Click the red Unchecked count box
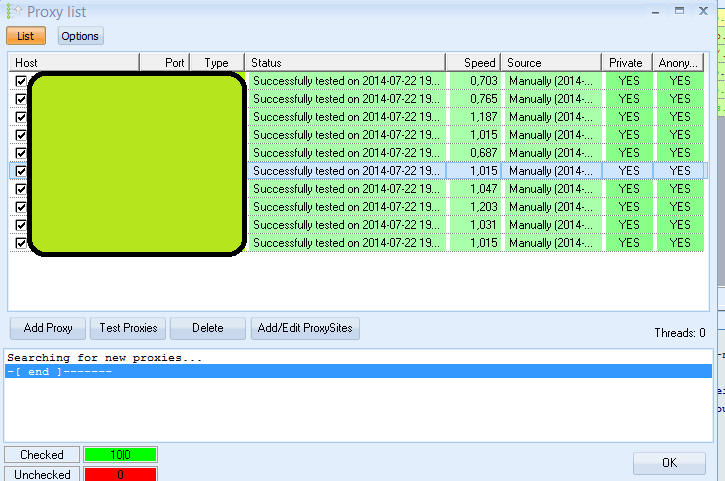725x481 pixels. [x=120, y=474]
